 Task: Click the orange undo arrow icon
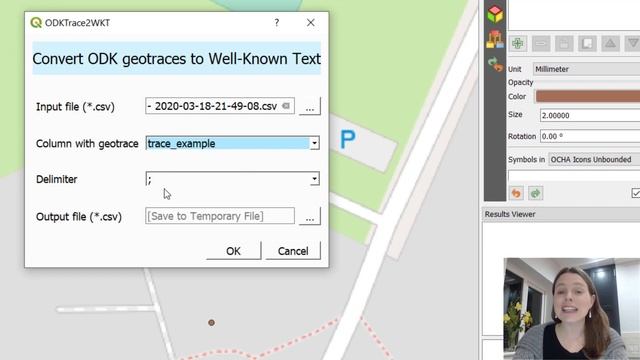coord(516,193)
